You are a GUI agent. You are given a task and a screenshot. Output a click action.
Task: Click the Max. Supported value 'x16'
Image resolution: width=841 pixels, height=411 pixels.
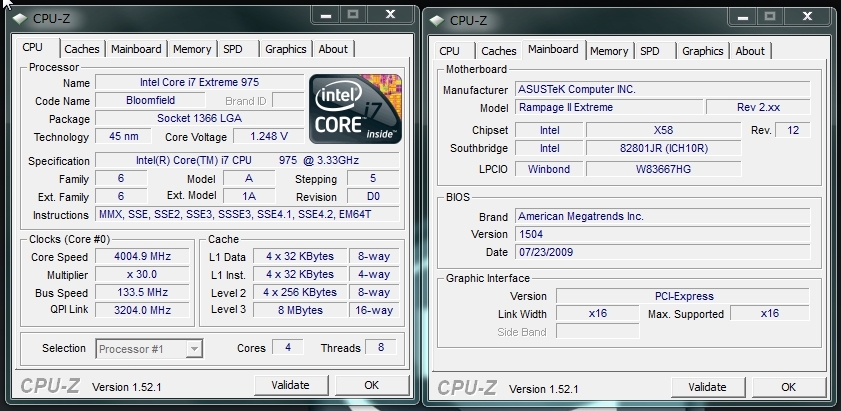click(x=770, y=313)
